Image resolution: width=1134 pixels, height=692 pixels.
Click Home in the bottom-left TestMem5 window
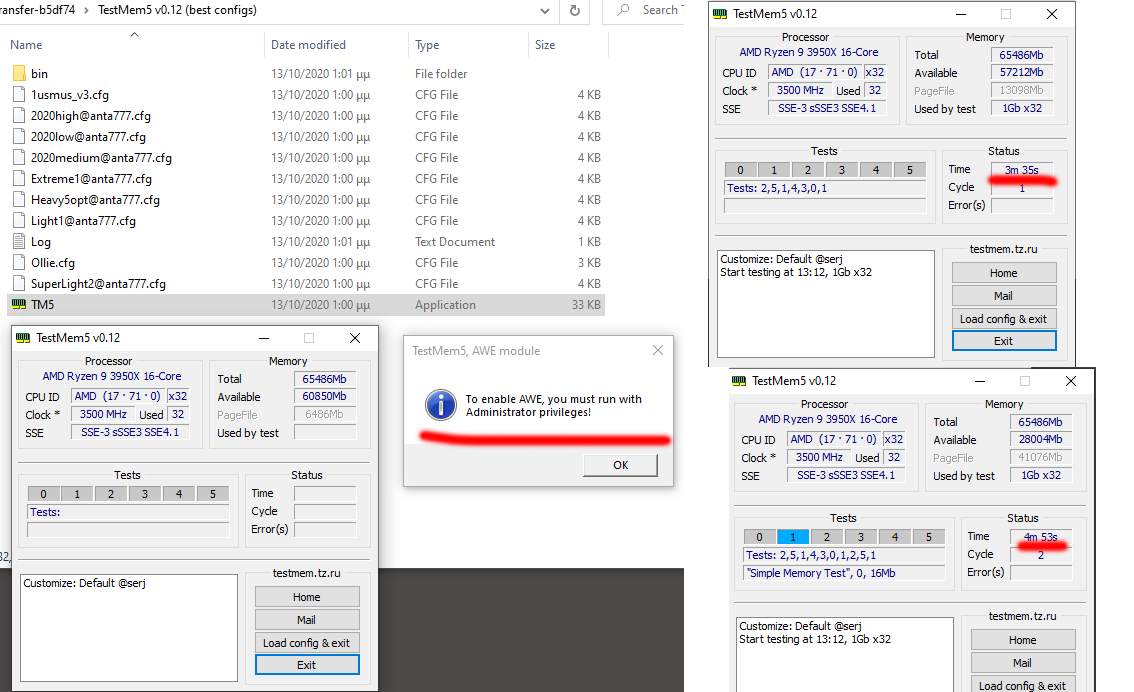pyautogui.click(x=307, y=597)
